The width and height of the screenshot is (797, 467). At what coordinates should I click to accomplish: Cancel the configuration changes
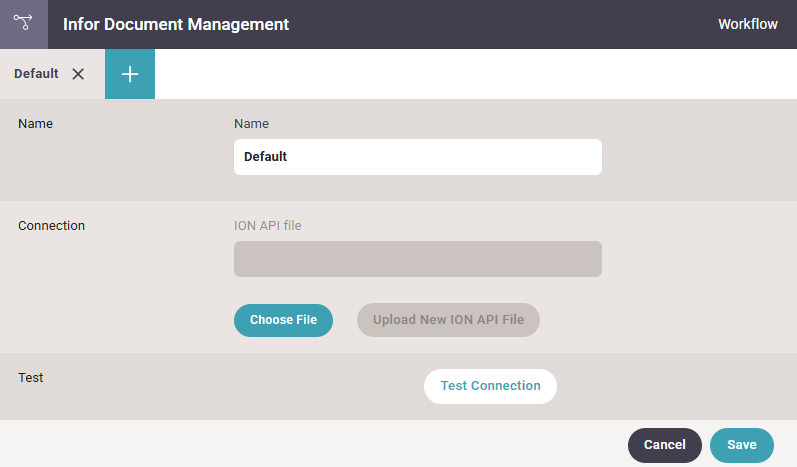[665, 445]
